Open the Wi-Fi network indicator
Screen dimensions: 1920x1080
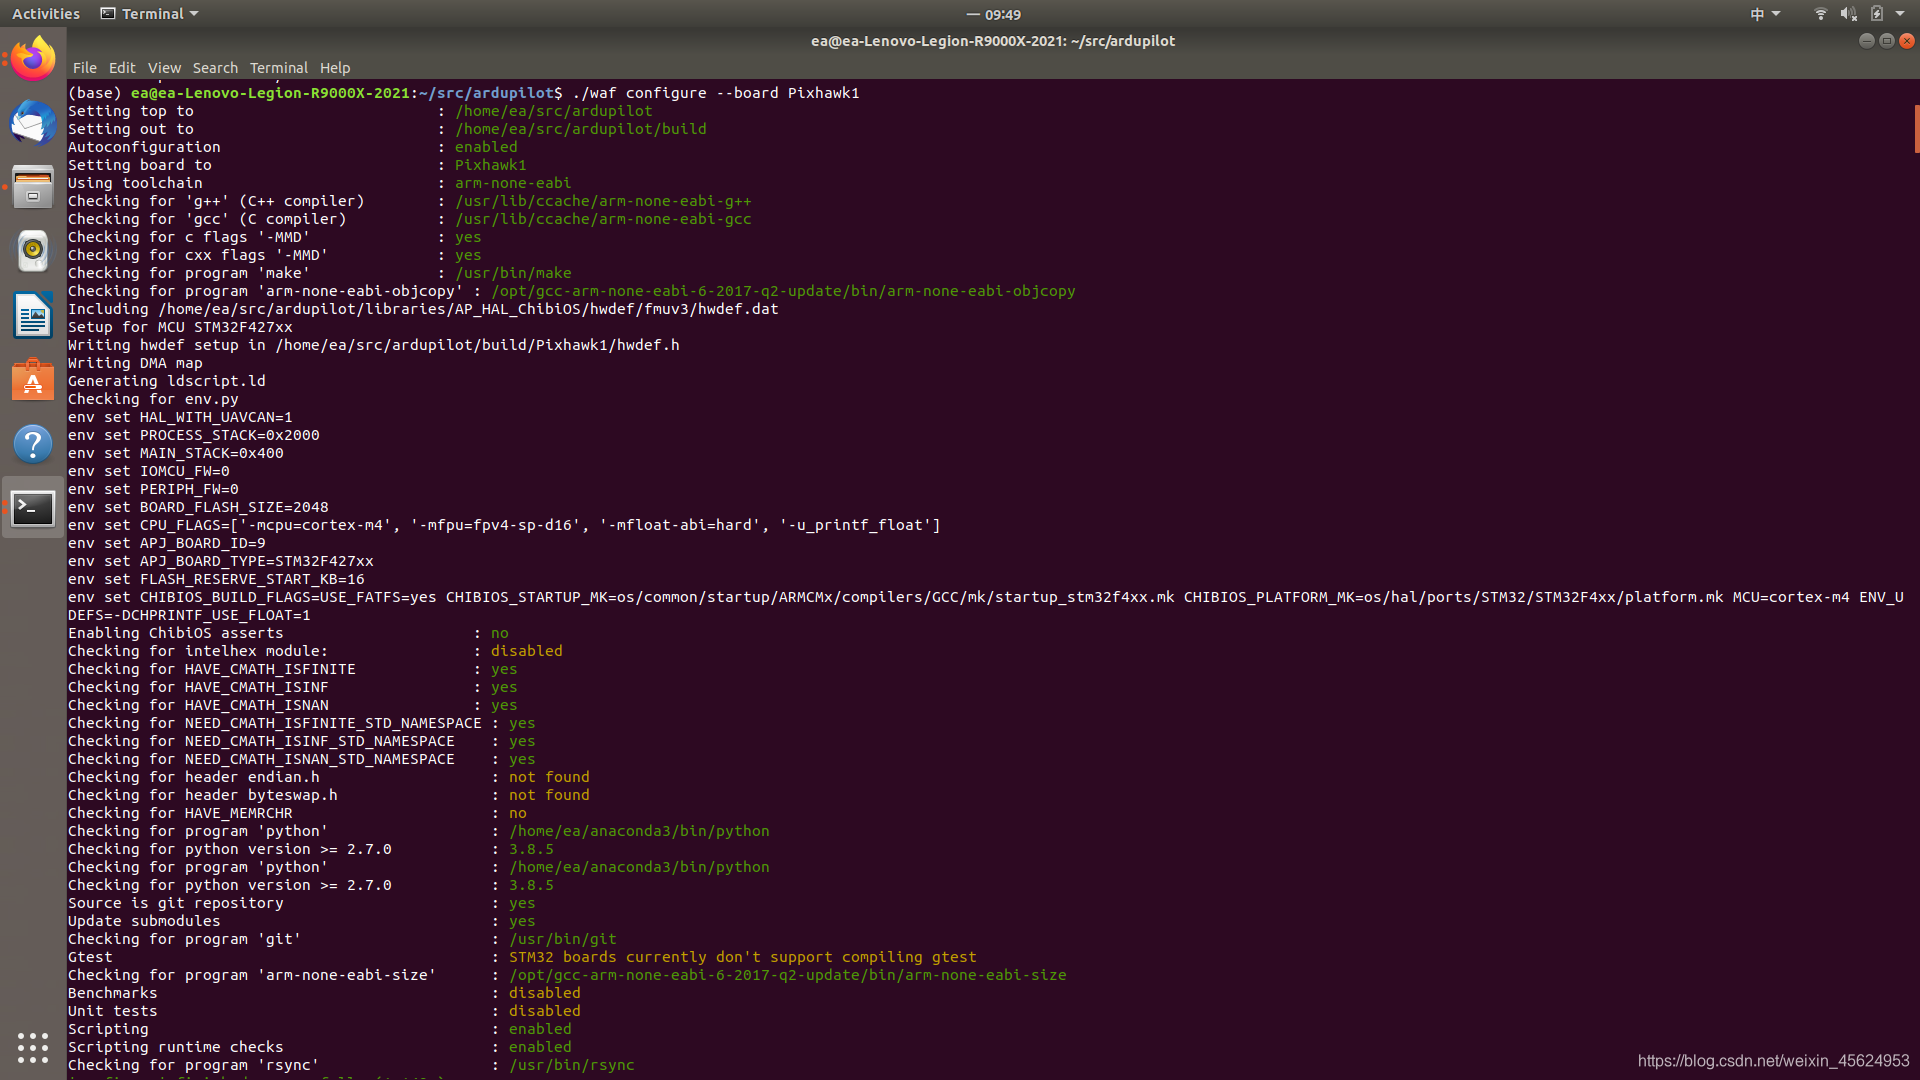(1820, 14)
